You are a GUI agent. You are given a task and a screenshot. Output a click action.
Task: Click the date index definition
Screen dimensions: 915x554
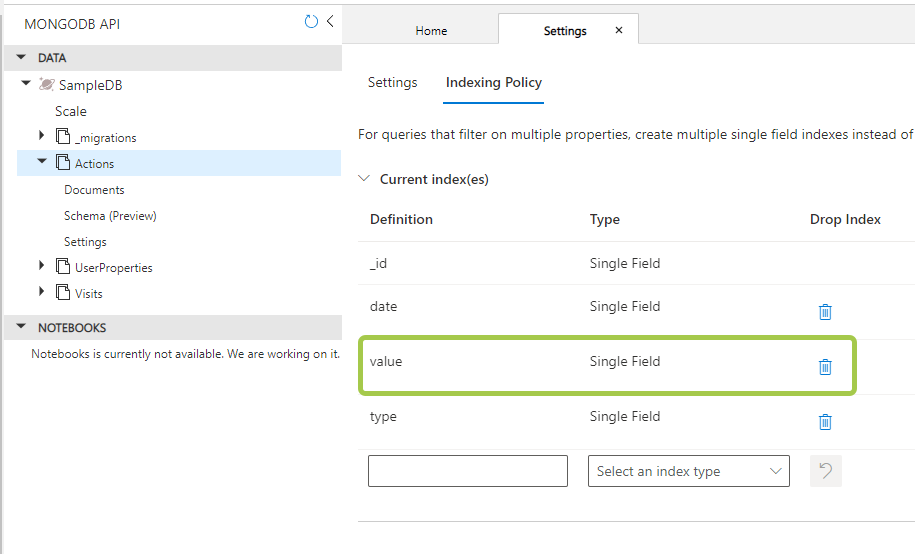[383, 306]
